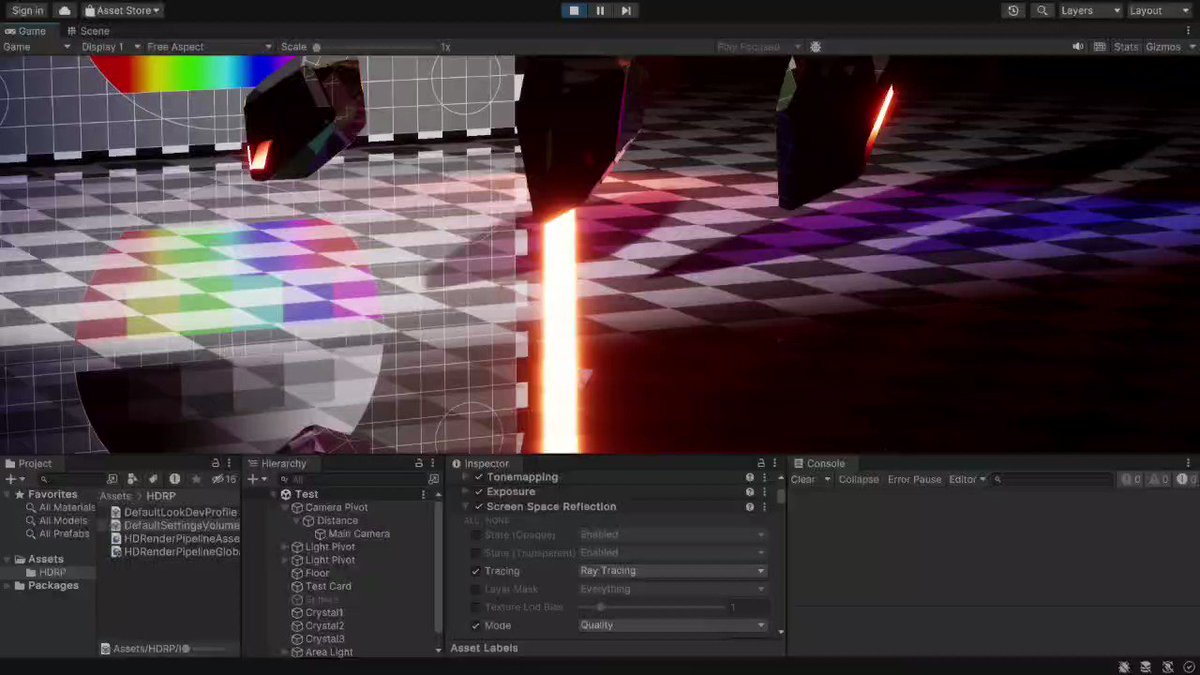
Task: Click the mute audio icon in Game view
Action: pos(1077,46)
